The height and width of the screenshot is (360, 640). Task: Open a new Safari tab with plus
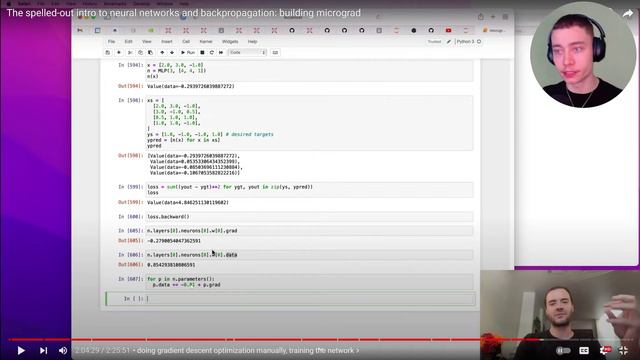[493, 17]
